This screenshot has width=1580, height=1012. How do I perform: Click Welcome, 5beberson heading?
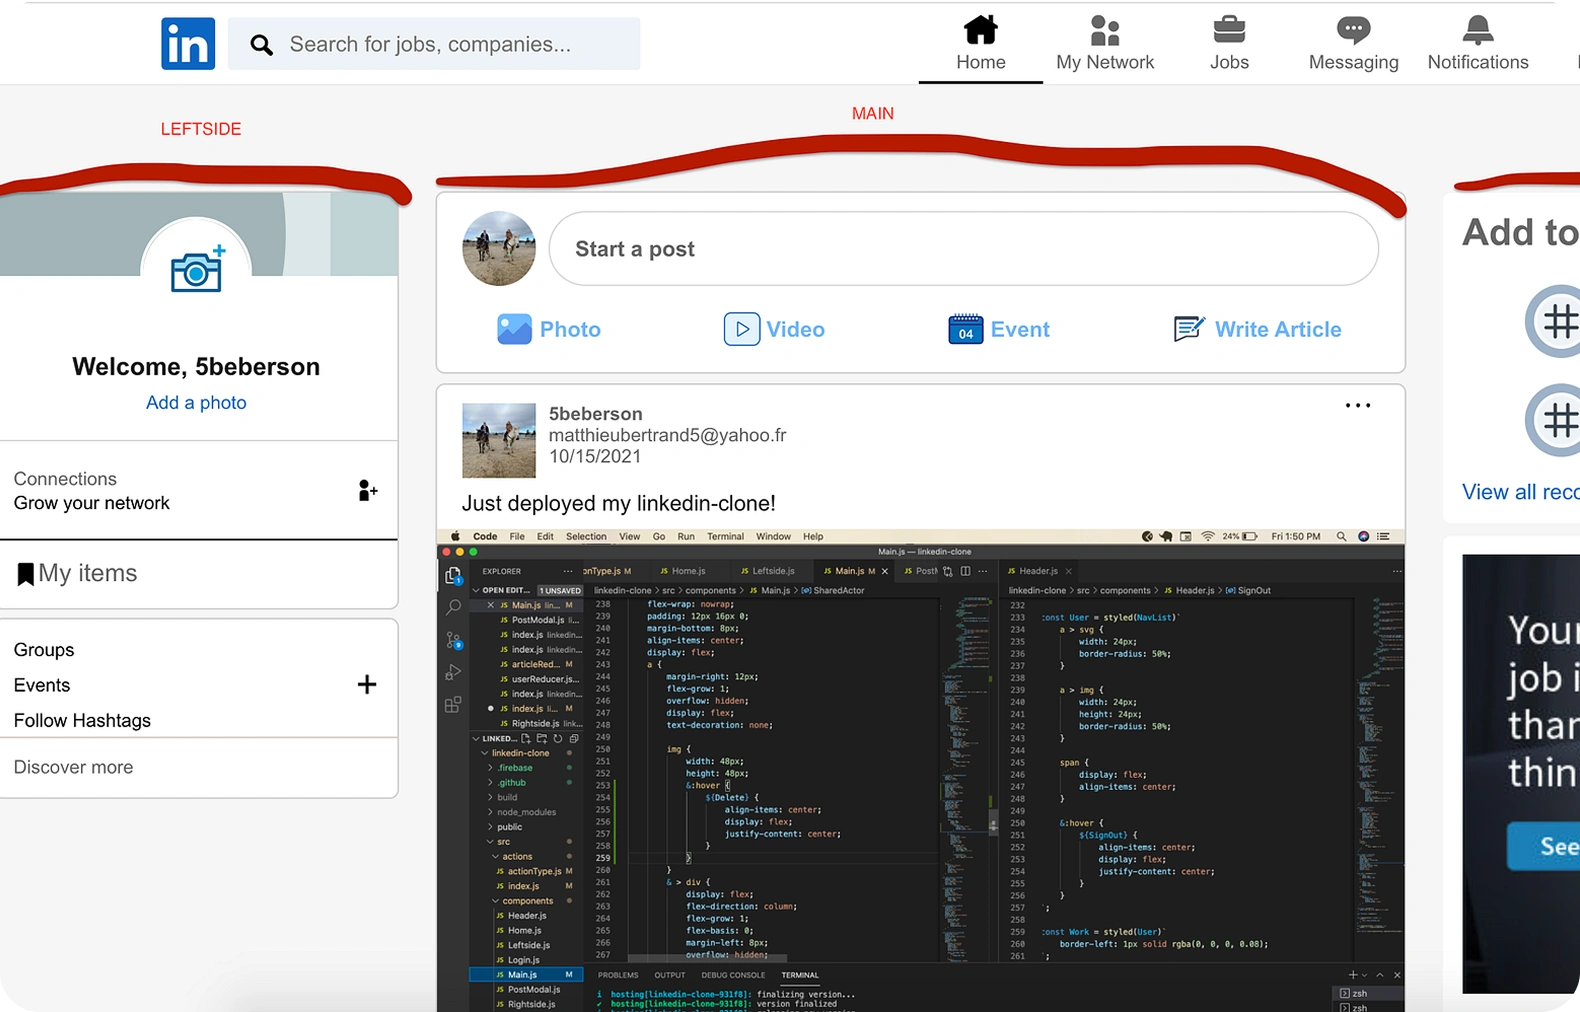196,367
